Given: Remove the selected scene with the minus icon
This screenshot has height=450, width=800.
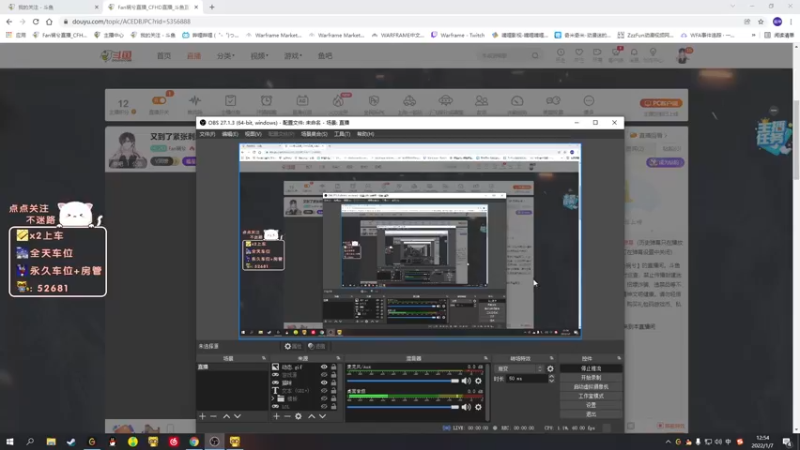Looking at the screenshot, I should (x=214, y=416).
